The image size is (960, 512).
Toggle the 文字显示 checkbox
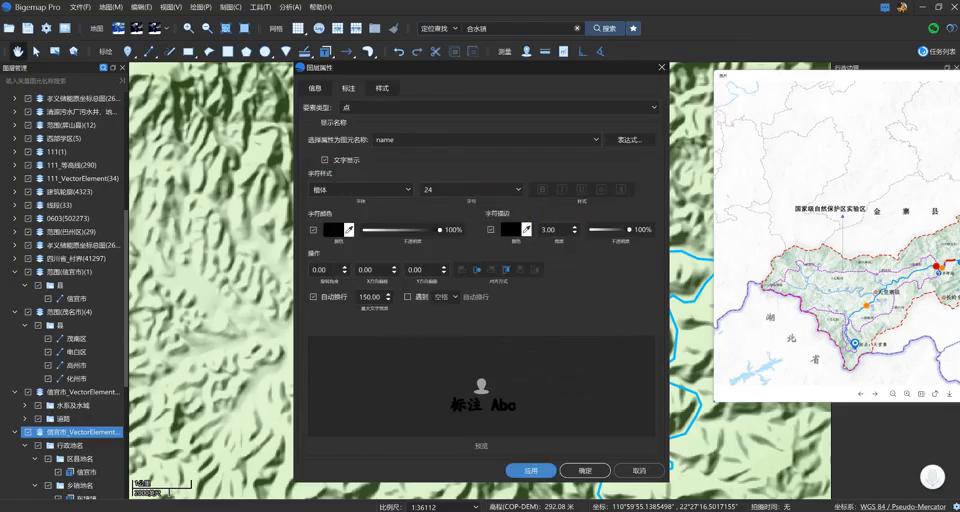click(x=325, y=160)
